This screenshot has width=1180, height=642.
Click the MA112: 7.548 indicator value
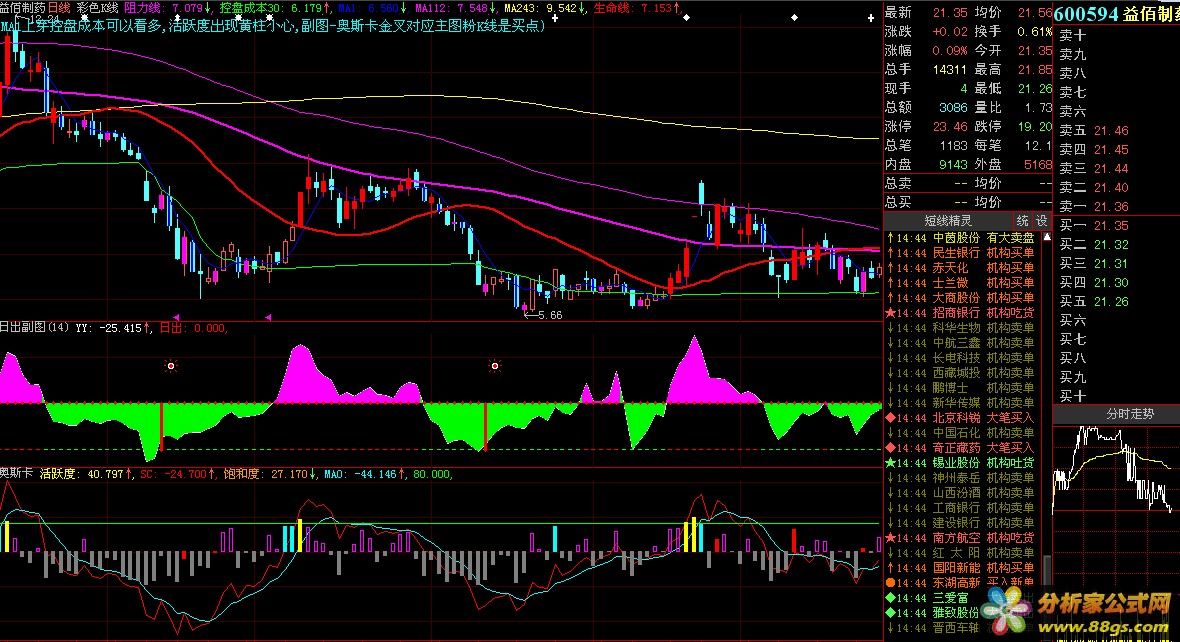(455, 8)
